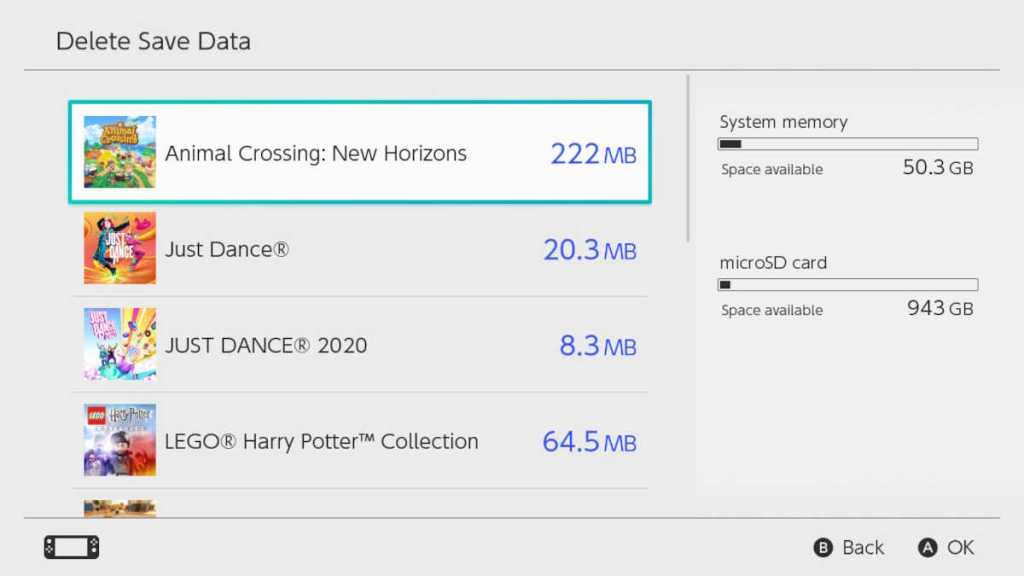Image resolution: width=1024 pixels, height=576 pixels.
Task: Click the Just Dance® game icon
Action: pos(119,248)
